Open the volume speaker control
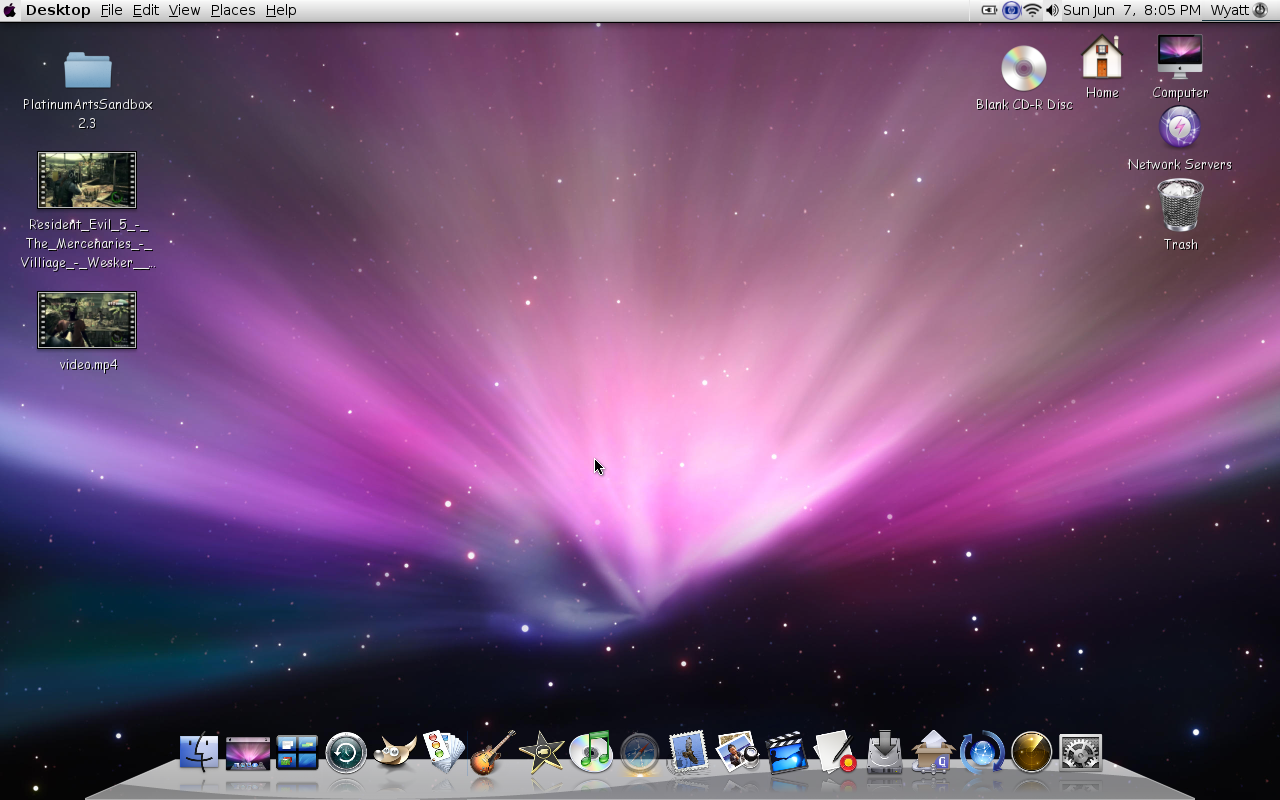 [x=1052, y=10]
